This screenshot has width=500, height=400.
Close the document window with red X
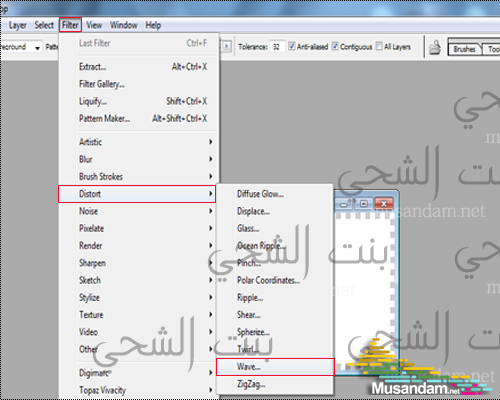click(x=384, y=203)
